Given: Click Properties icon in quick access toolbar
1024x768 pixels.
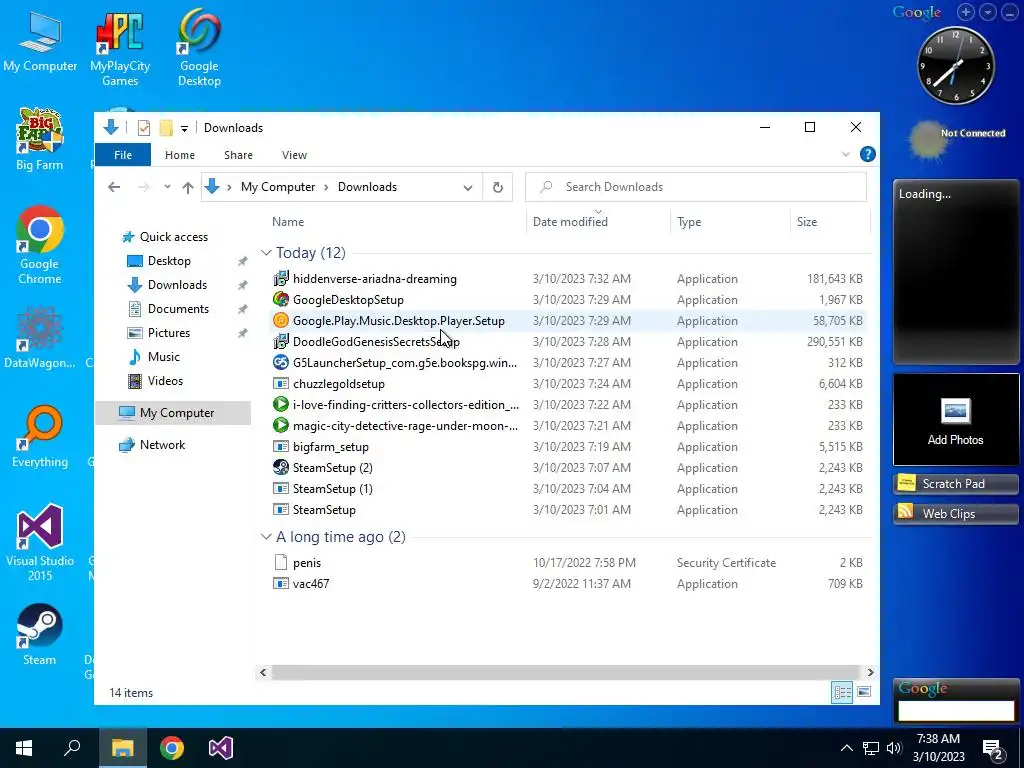Looking at the screenshot, I should pyautogui.click(x=144, y=128).
